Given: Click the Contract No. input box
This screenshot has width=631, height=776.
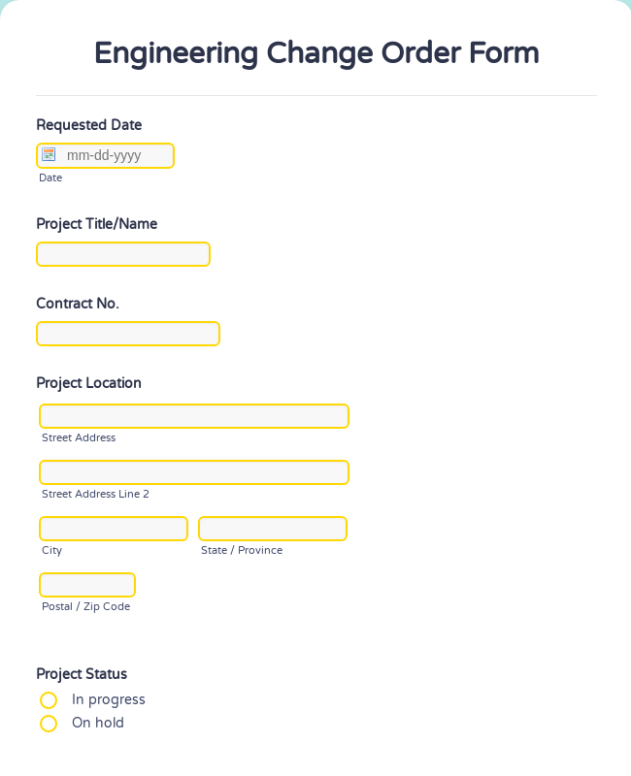Looking at the screenshot, I should [x=128, y=334].
